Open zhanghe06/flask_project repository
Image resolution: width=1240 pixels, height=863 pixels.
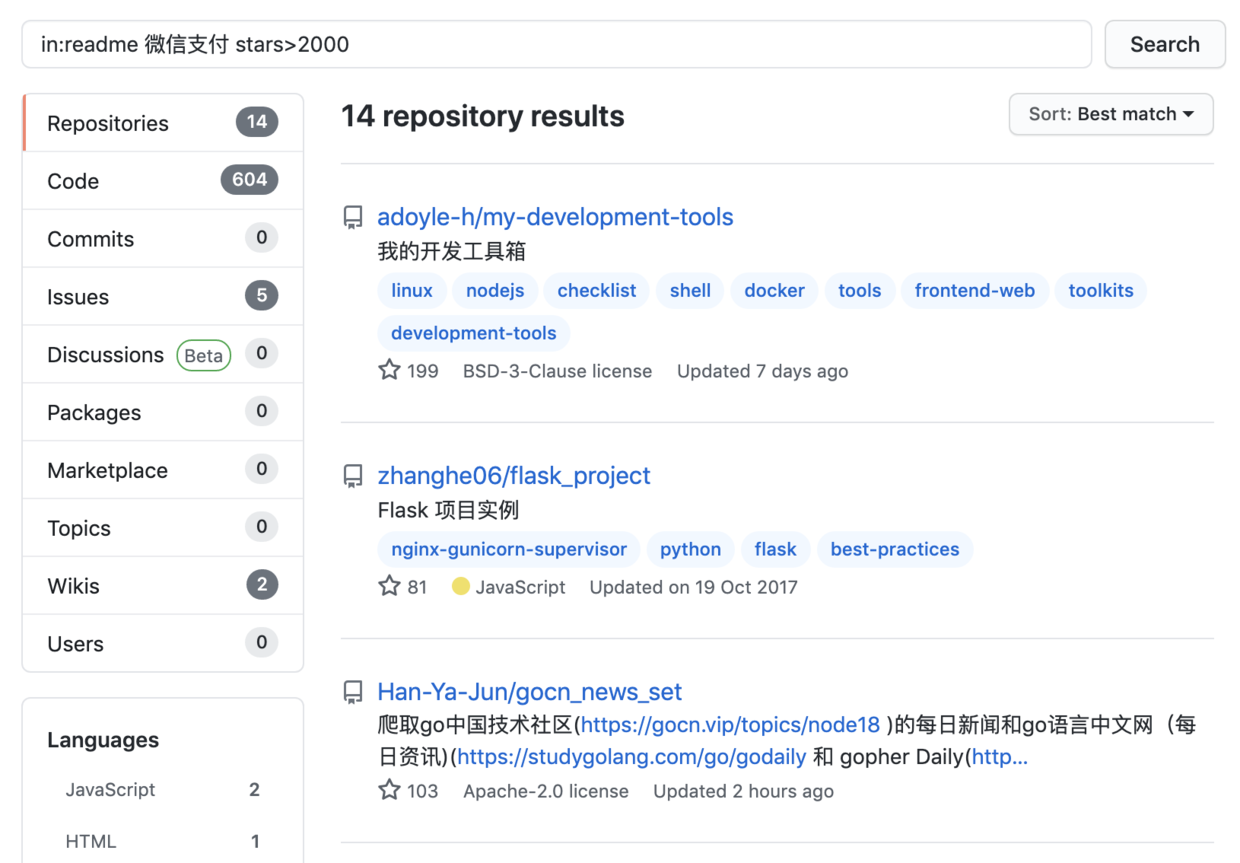pyautogui.click(x=514, y=476)
